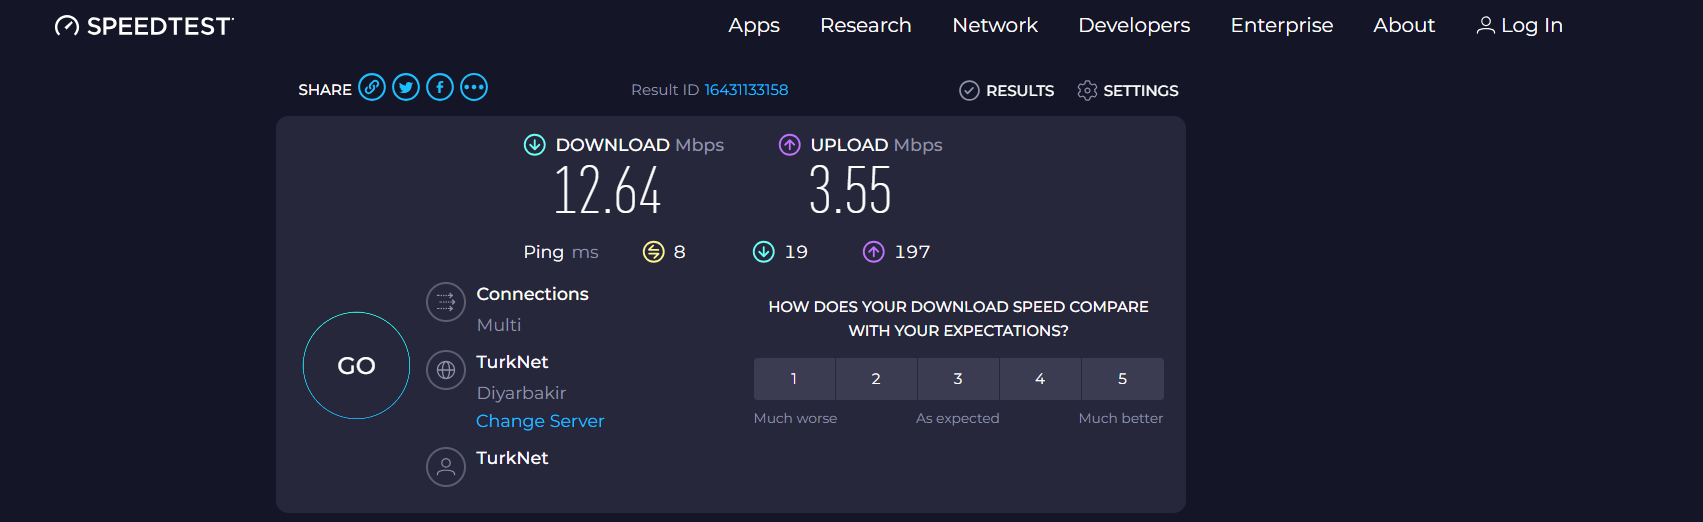Rate download speed 5 Much better
This screenshot has height=522, width=1703.
click(1122, 379)
